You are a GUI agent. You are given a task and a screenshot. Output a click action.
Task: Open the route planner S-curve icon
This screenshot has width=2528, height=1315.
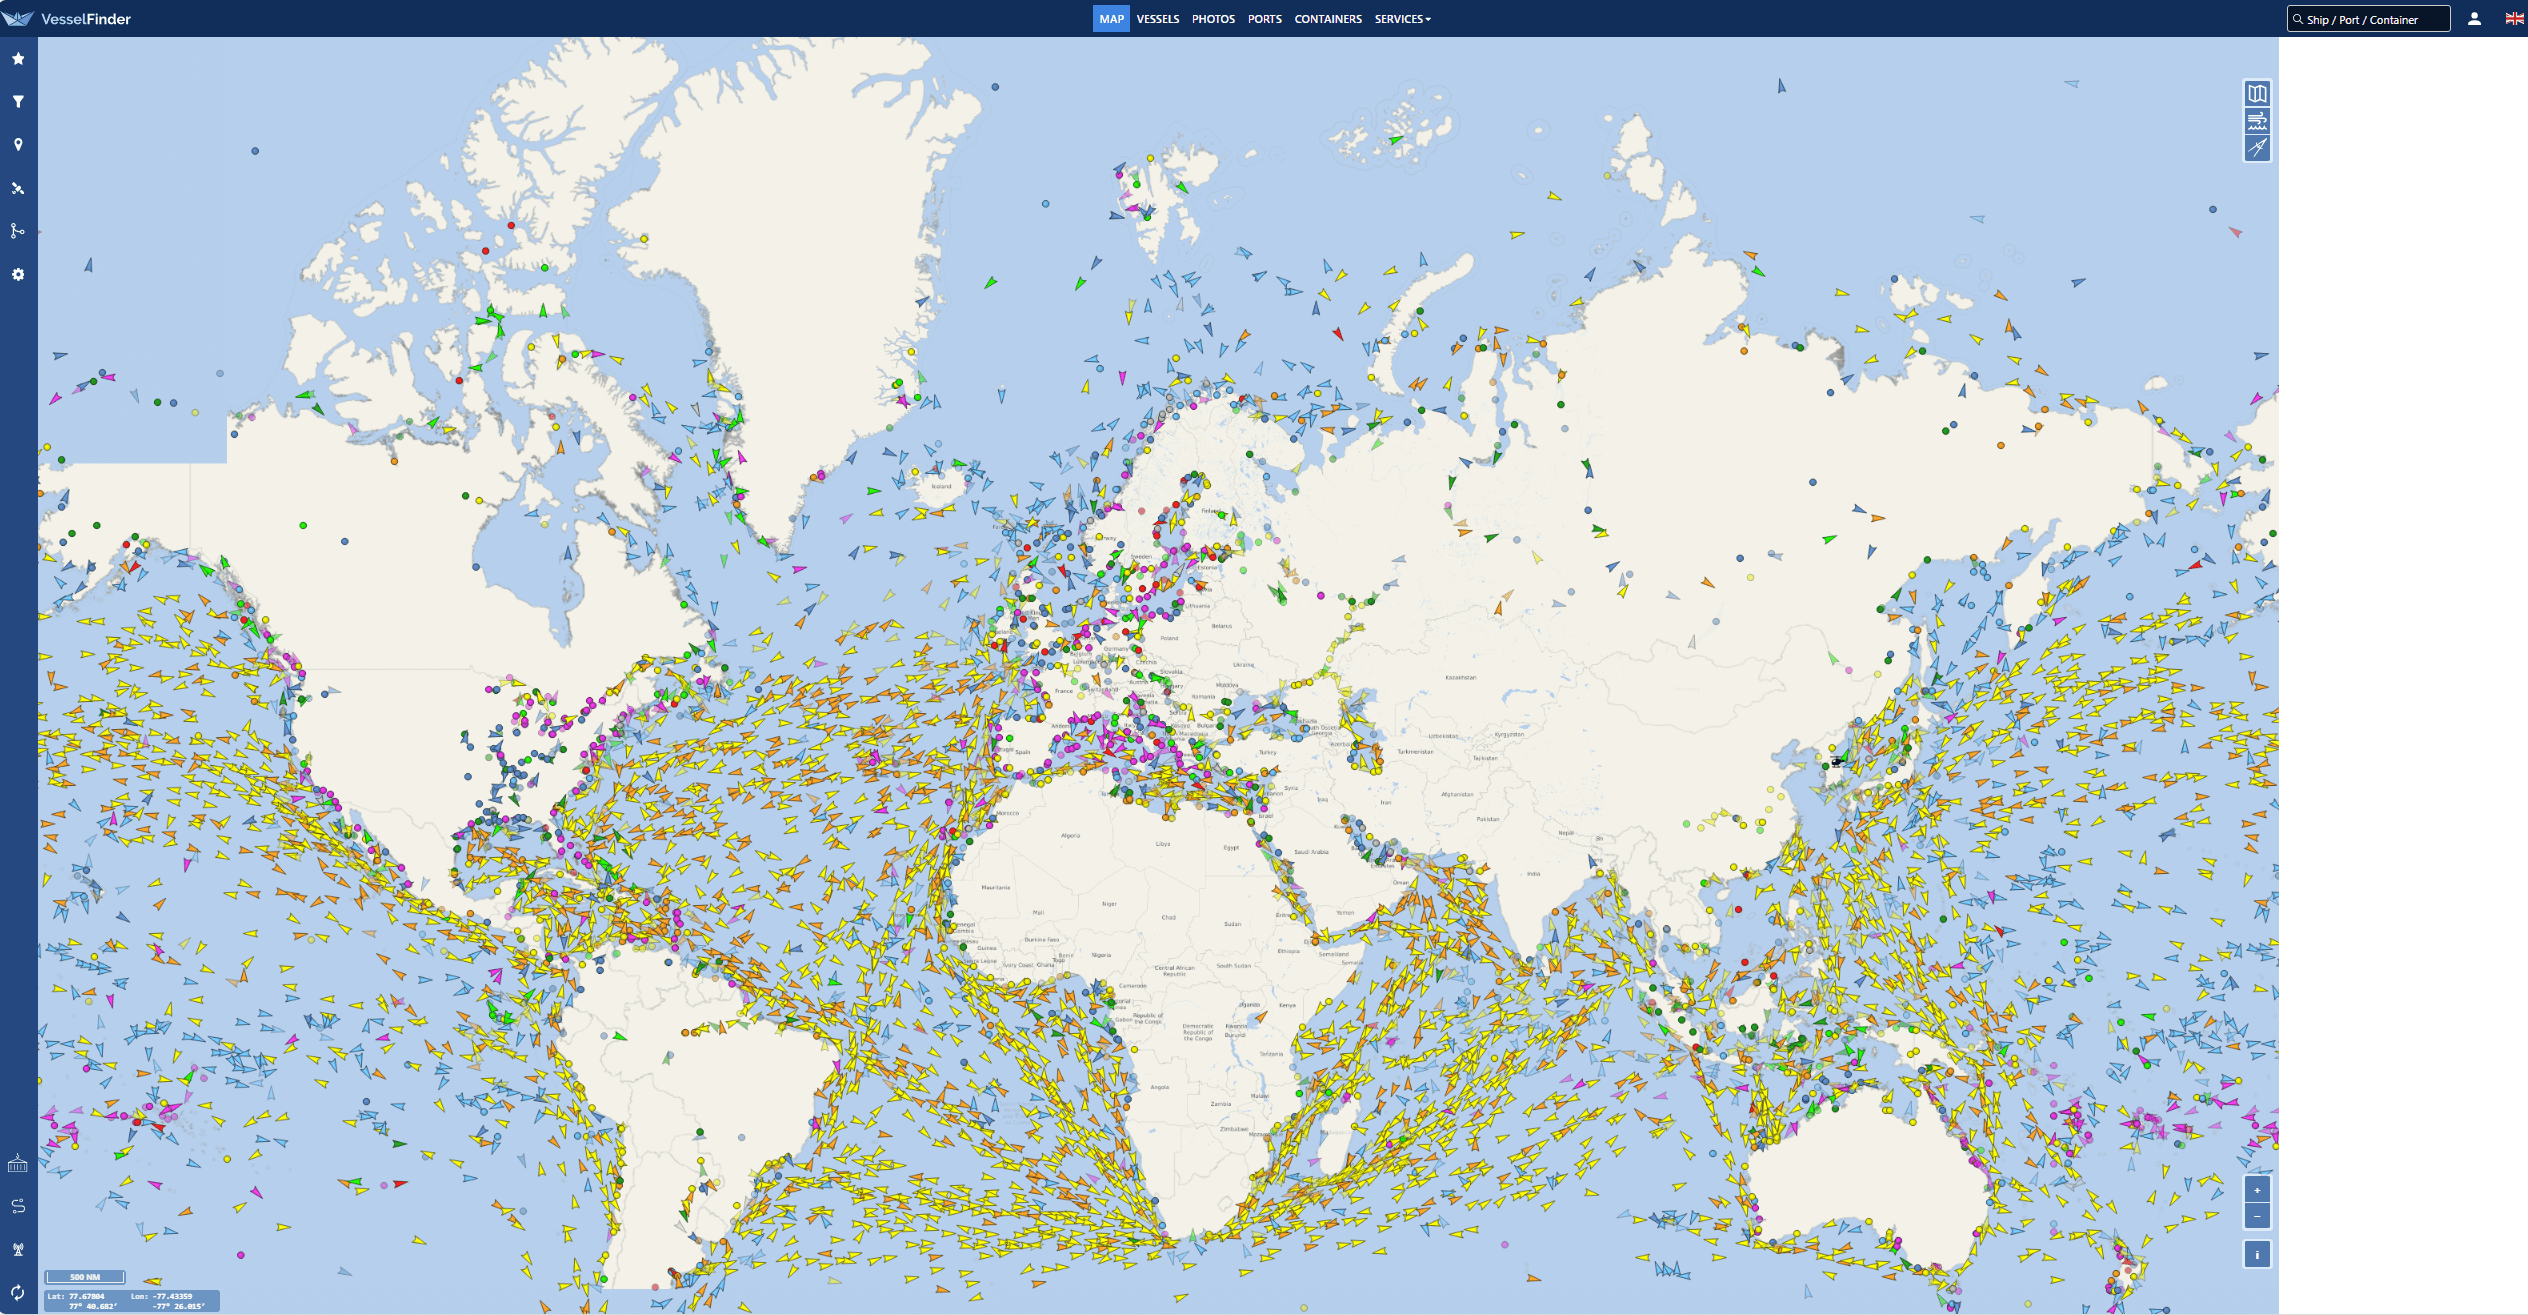point(18,1206)
